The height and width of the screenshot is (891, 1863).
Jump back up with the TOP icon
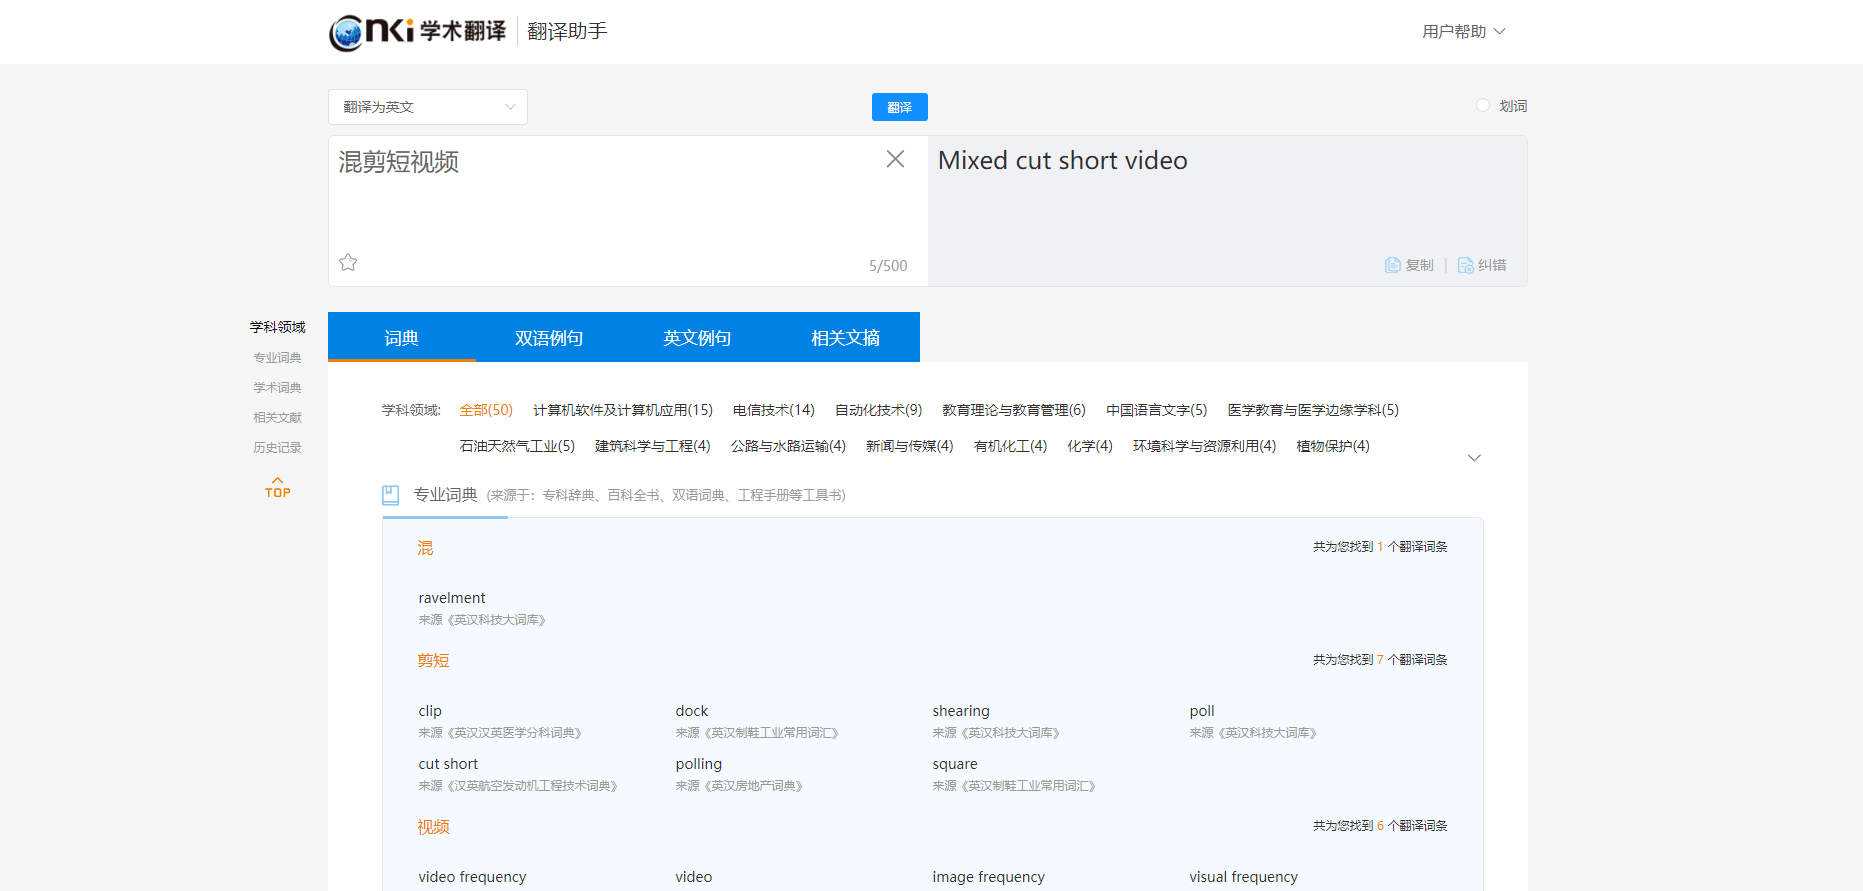tap(278, 487)
